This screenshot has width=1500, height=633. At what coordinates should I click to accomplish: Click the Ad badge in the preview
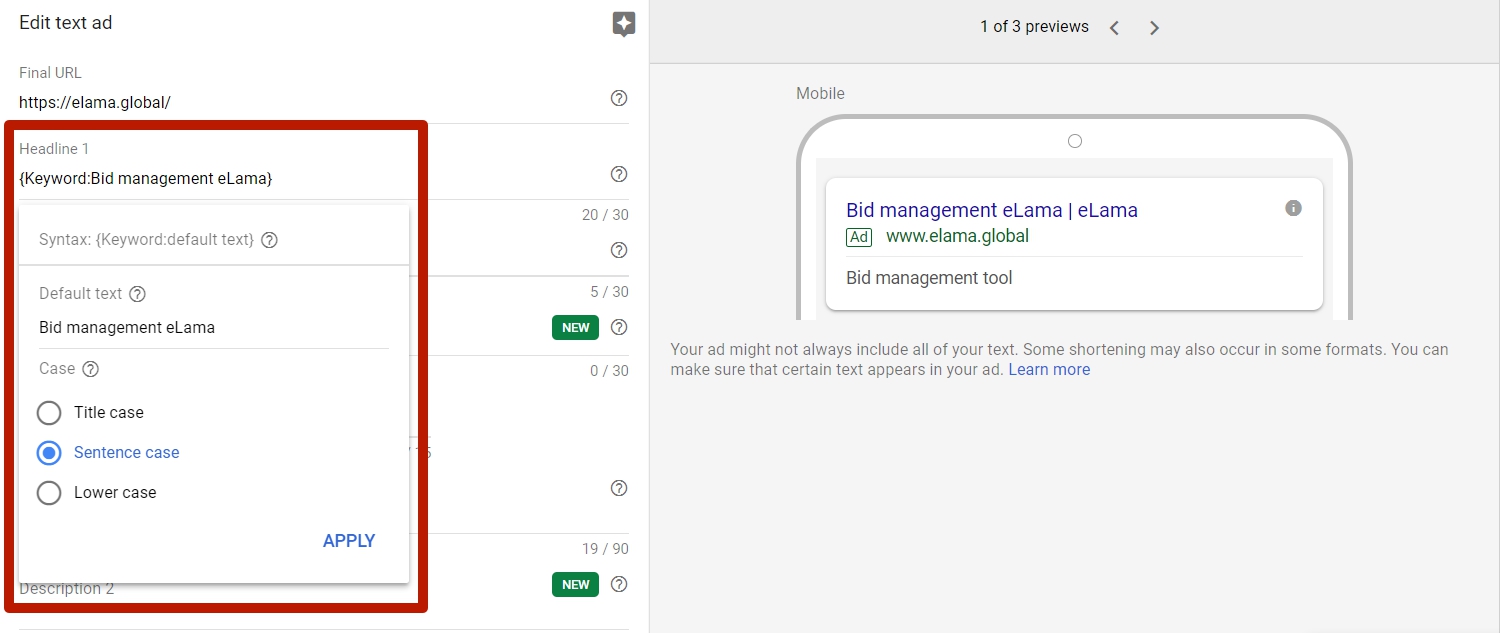(859, 237)
